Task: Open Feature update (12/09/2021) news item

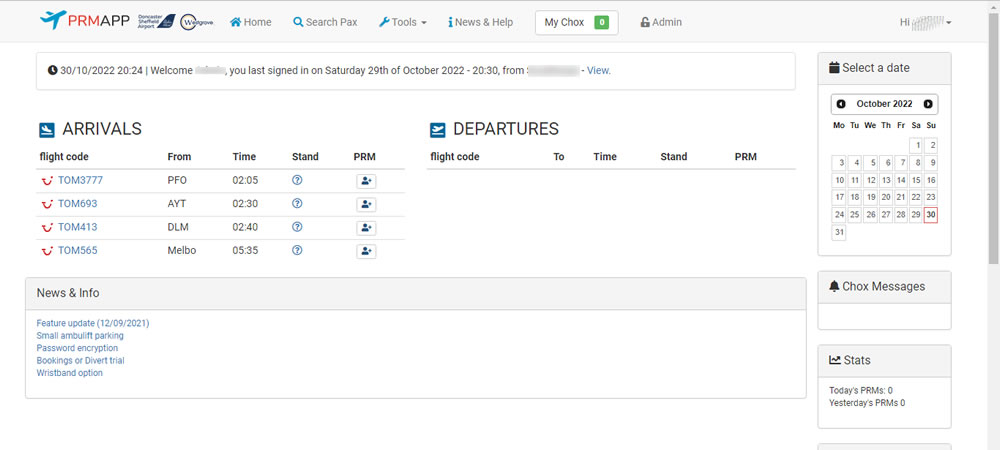Action: point(93,323)
